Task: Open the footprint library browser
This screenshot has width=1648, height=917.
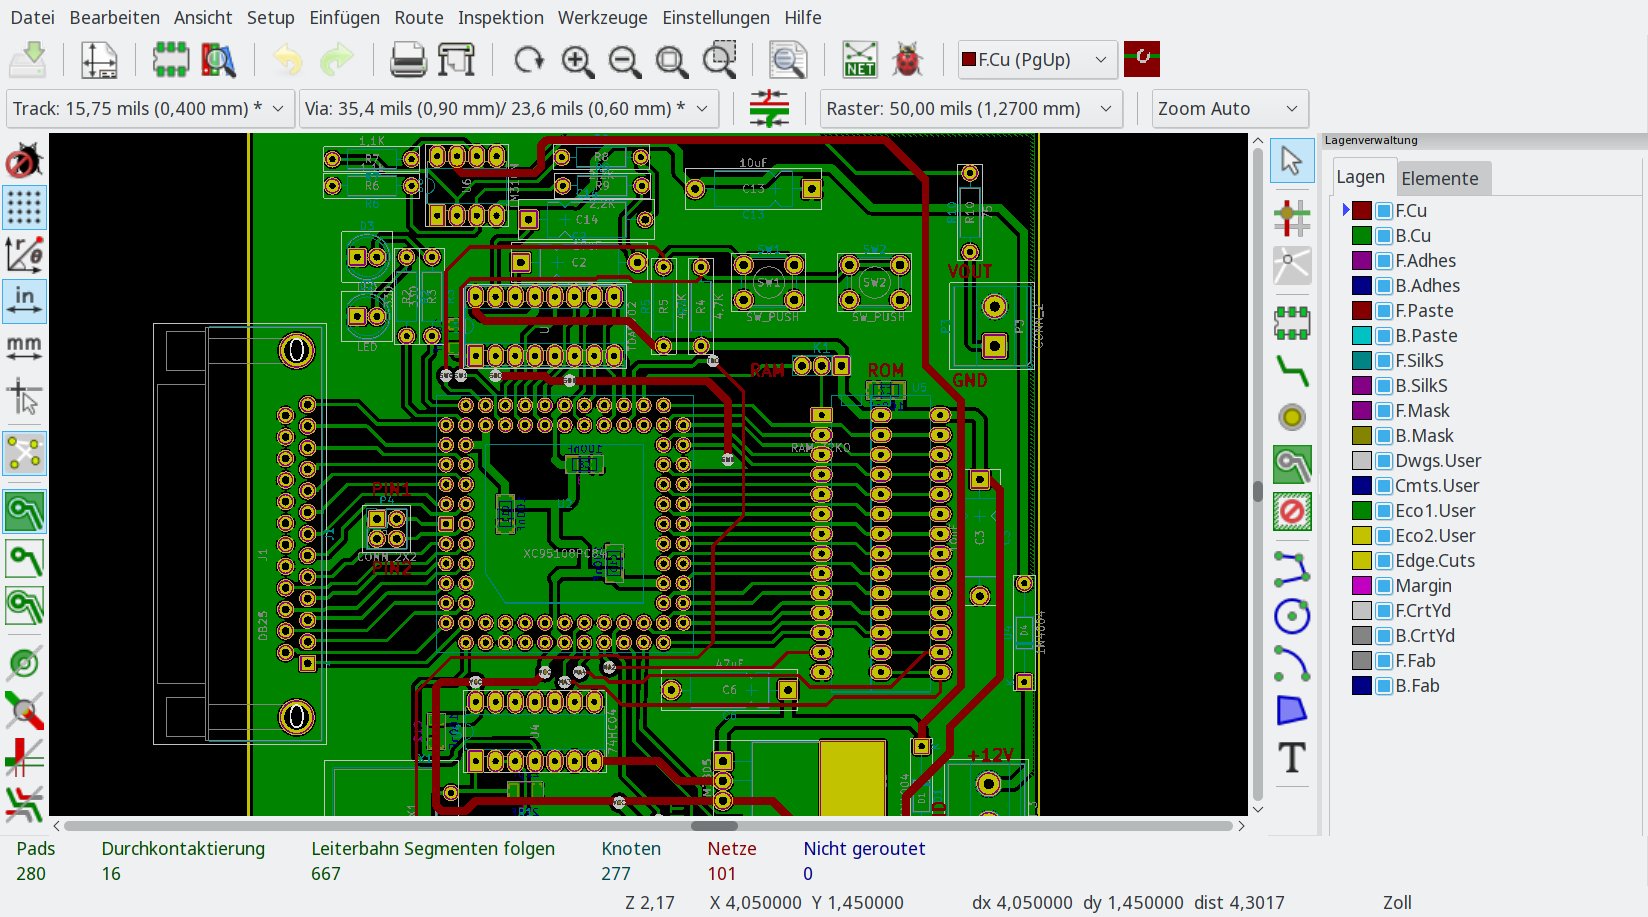Action: [x=218, y=59]
